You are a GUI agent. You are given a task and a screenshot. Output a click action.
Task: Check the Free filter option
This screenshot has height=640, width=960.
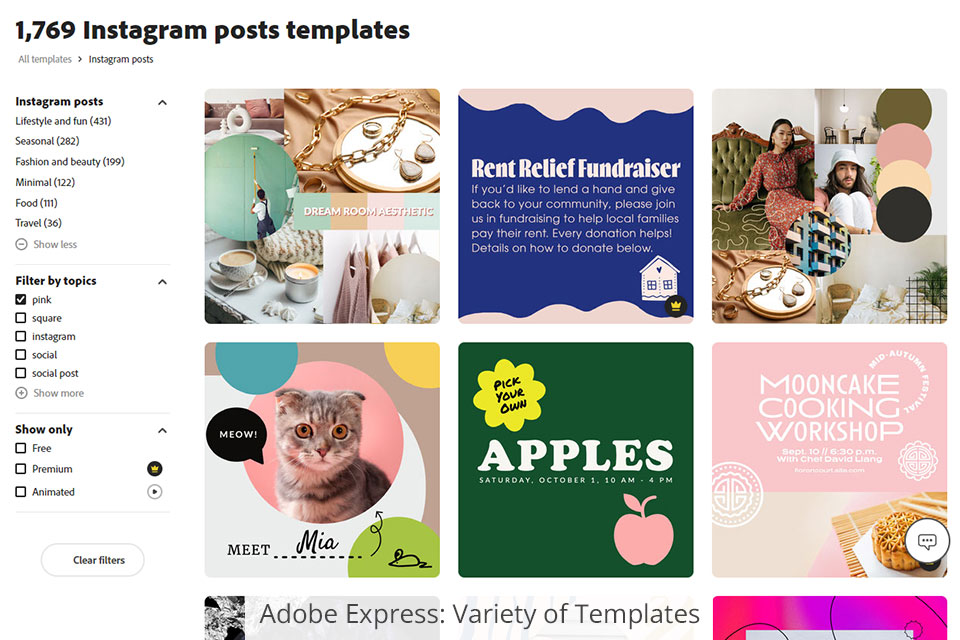(x=21, y=448)
